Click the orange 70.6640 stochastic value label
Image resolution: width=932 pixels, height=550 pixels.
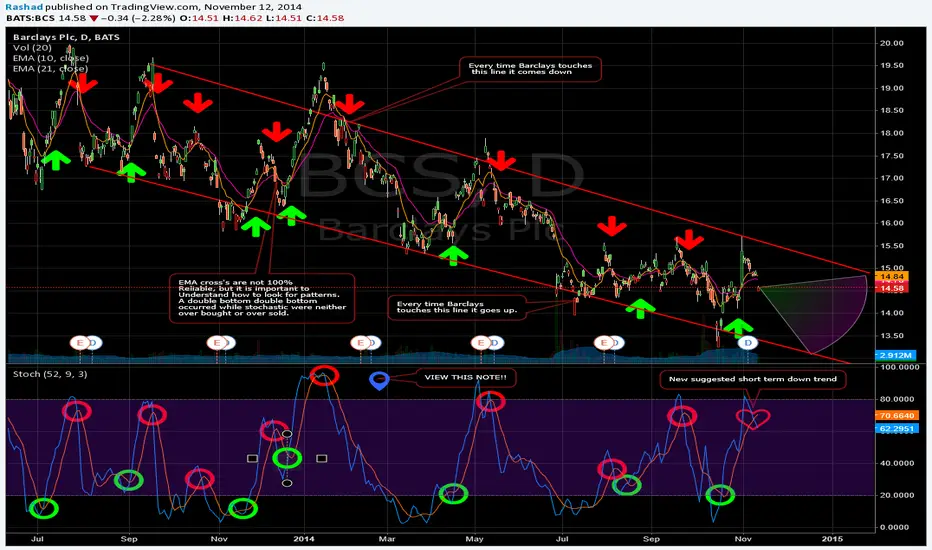[897, 416]
